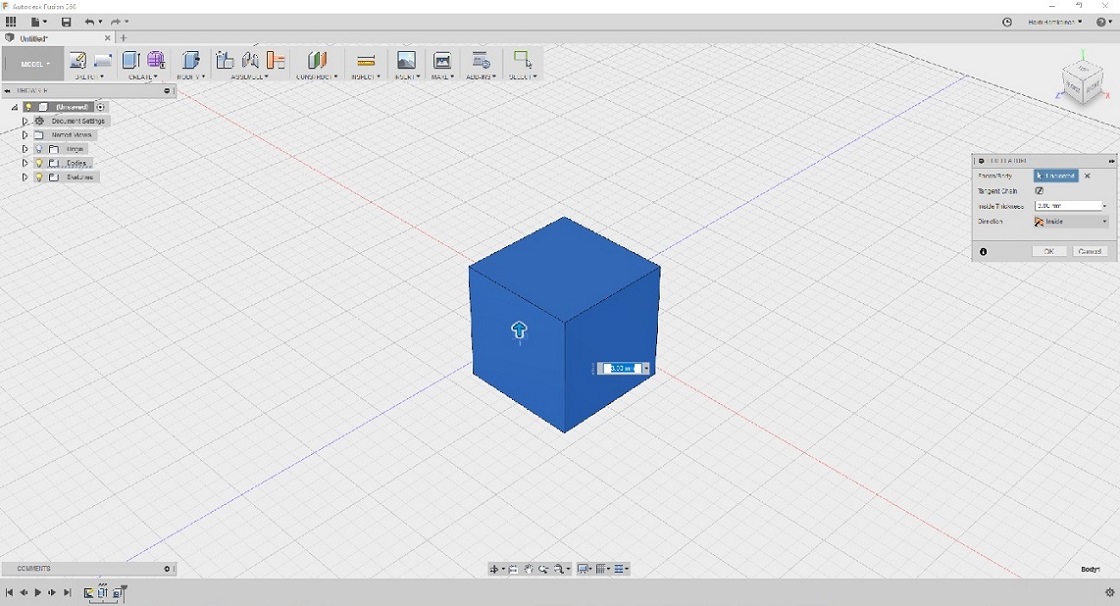Open the Direction Inside dropdown
This screenshot has width=1120, height=606.
(1071, 222)
